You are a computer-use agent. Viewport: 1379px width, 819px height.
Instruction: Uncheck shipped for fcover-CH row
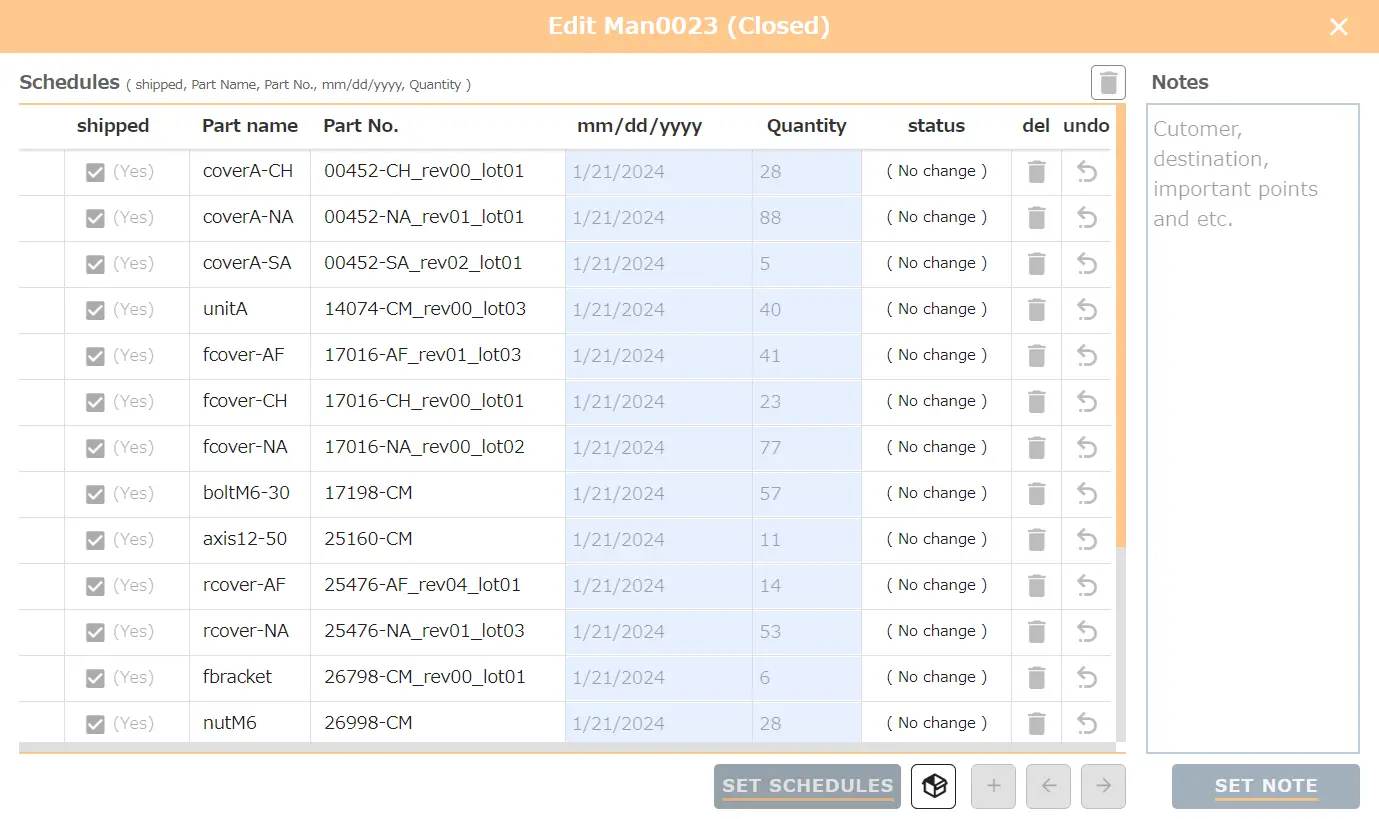click(95, 402)
